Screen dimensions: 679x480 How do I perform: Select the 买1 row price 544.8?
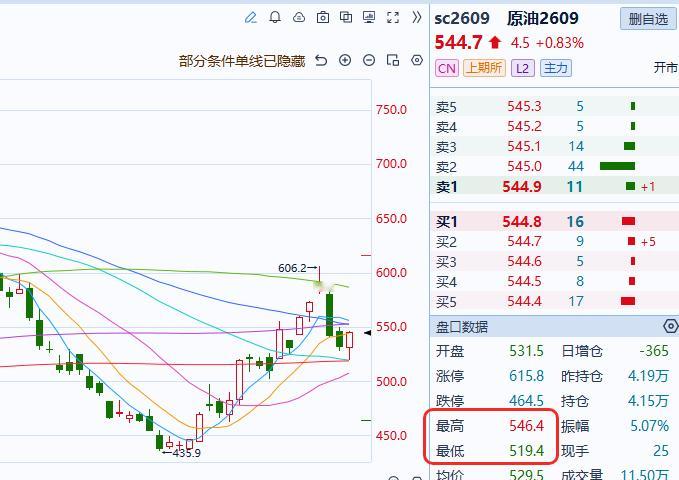[522, 222]
